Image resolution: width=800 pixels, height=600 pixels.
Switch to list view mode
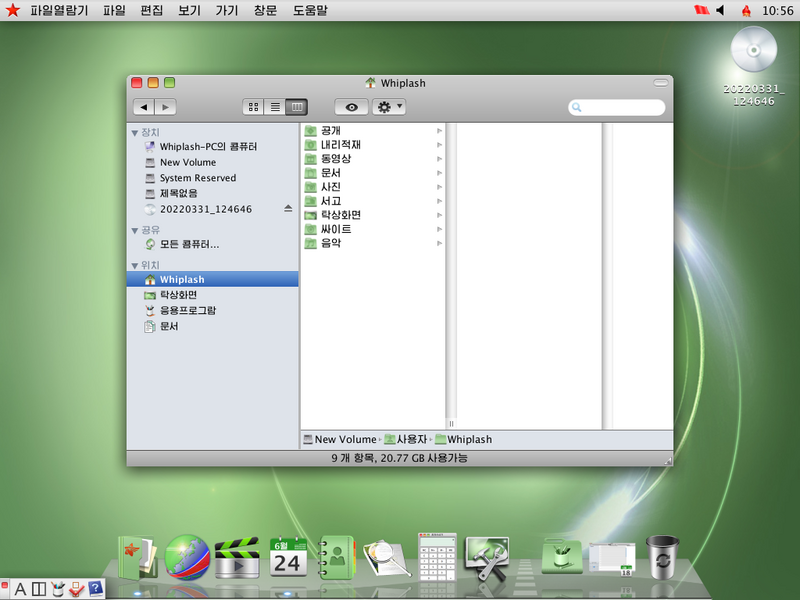pos(275,107)
